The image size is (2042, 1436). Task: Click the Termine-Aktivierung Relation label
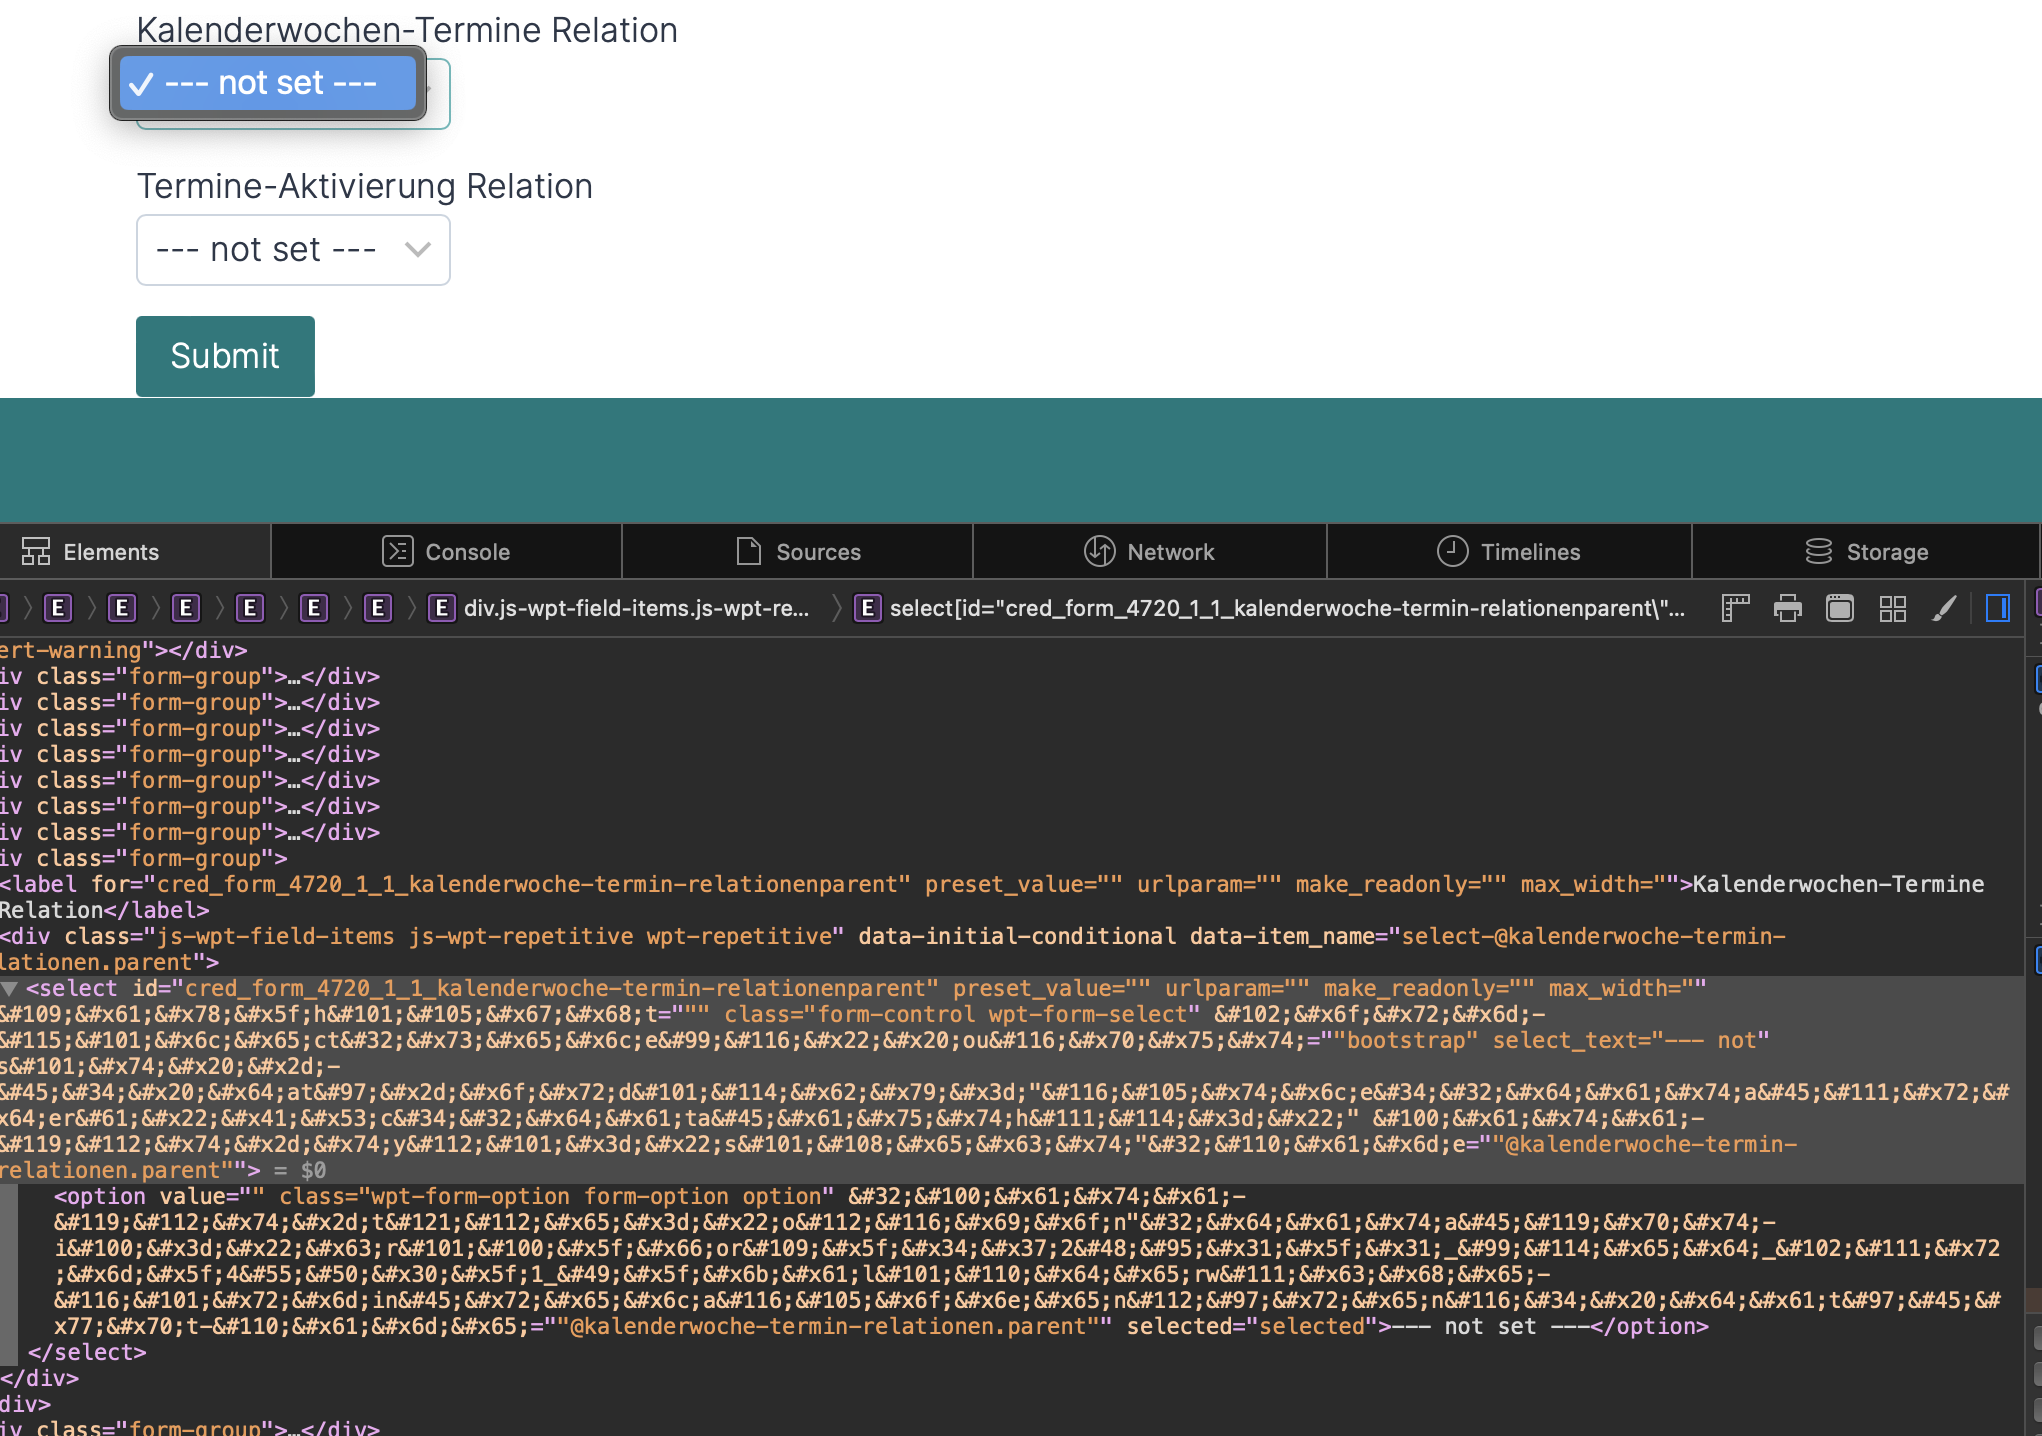(x=365, y=186)
